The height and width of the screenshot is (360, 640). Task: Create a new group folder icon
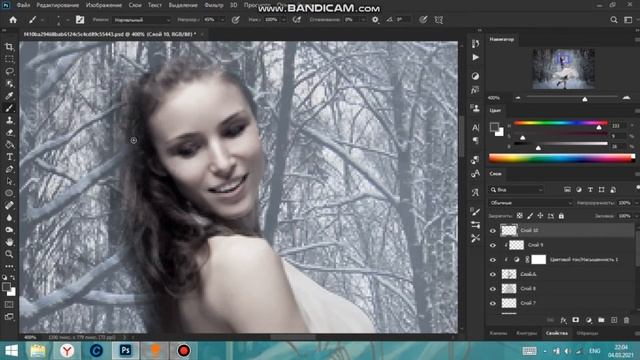601,320
